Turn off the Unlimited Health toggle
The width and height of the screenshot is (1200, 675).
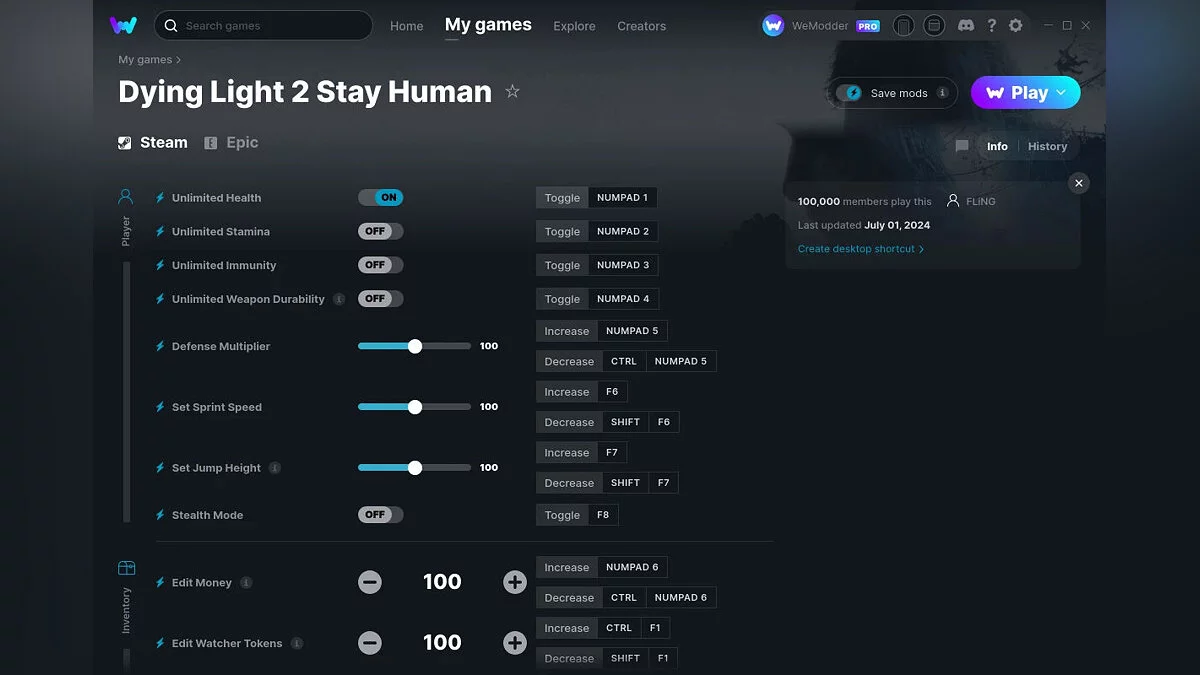(381, 198)
